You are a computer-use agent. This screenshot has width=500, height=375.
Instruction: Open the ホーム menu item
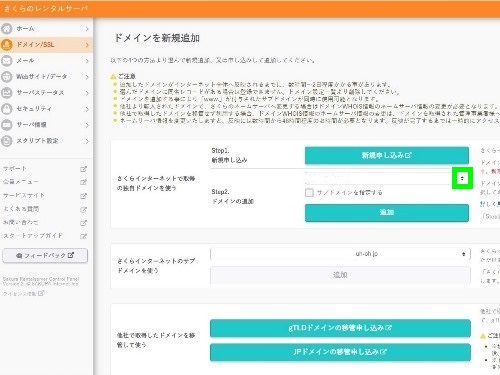(x=47, y=29)
